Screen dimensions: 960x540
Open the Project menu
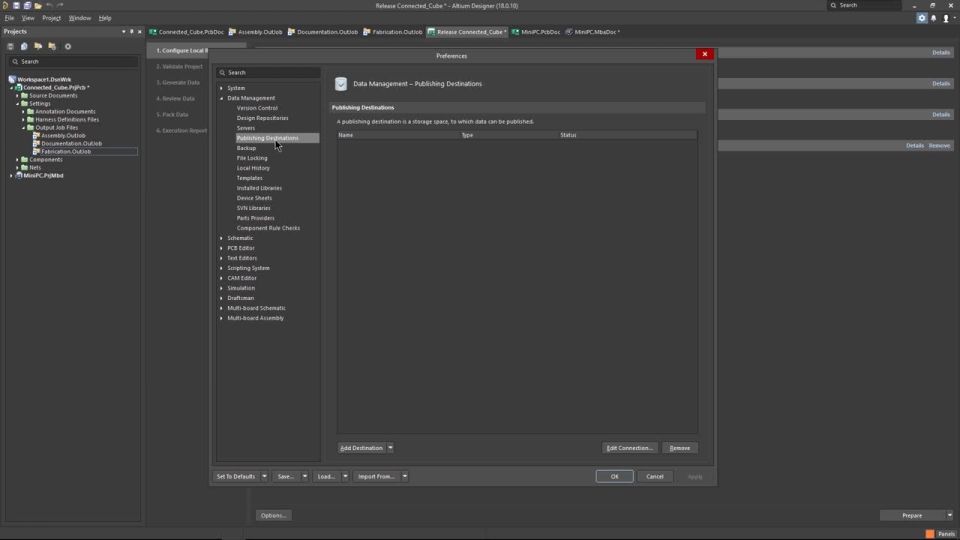tap(51, 18)
